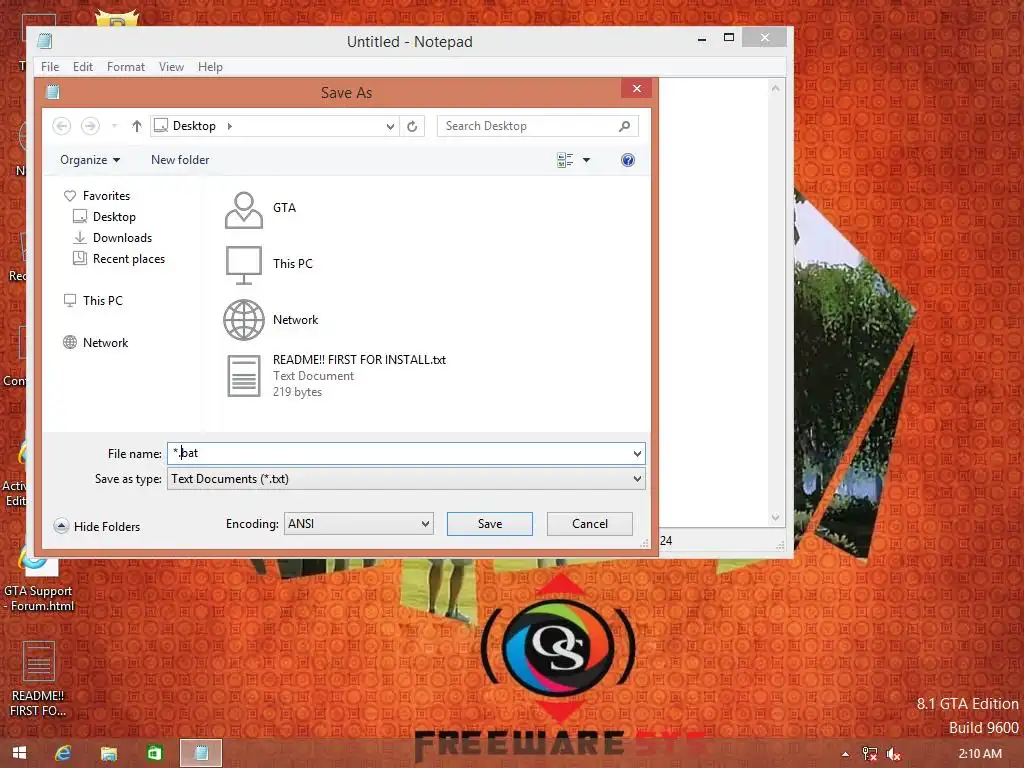Select Network in navigation pane

(x=96, y=343)
